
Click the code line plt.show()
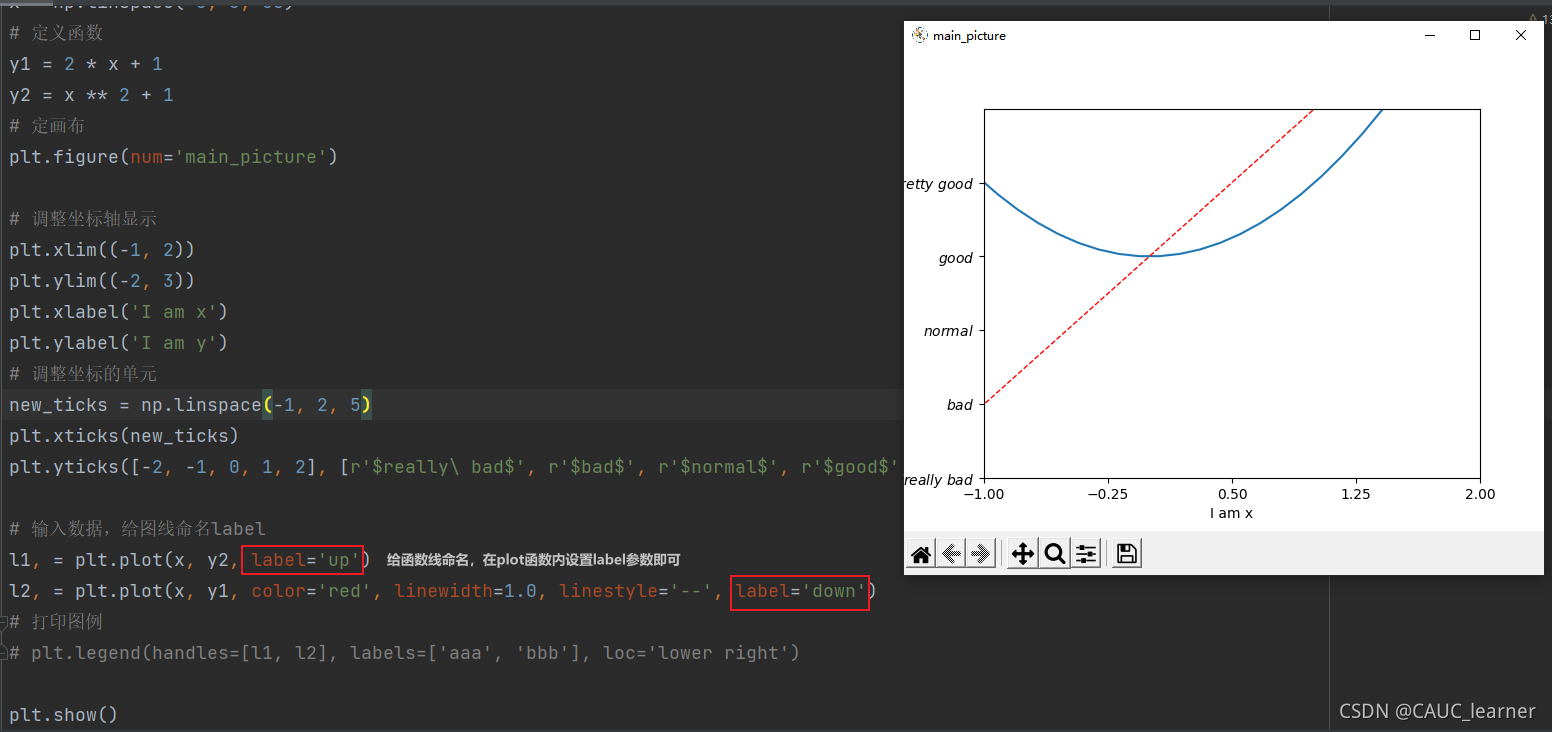point(64,715)
